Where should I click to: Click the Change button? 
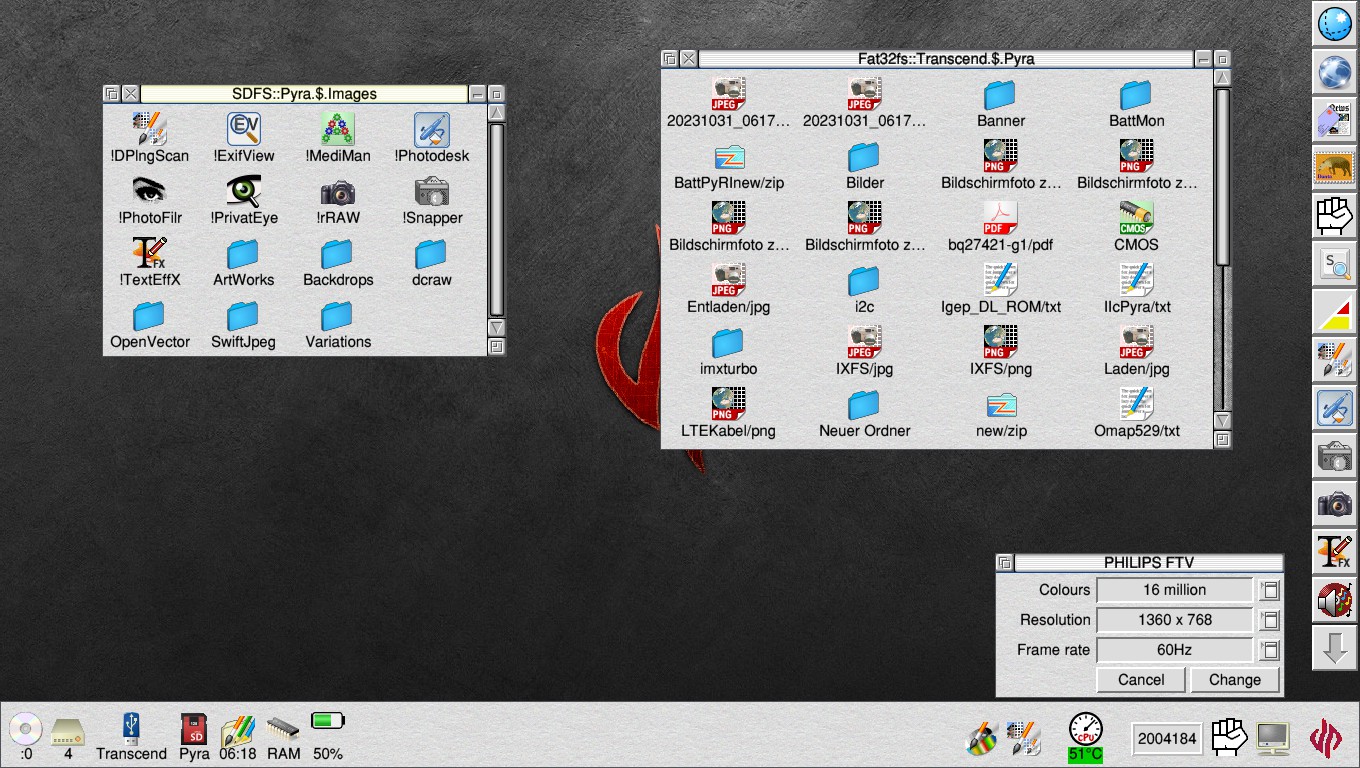(1235, 680)
